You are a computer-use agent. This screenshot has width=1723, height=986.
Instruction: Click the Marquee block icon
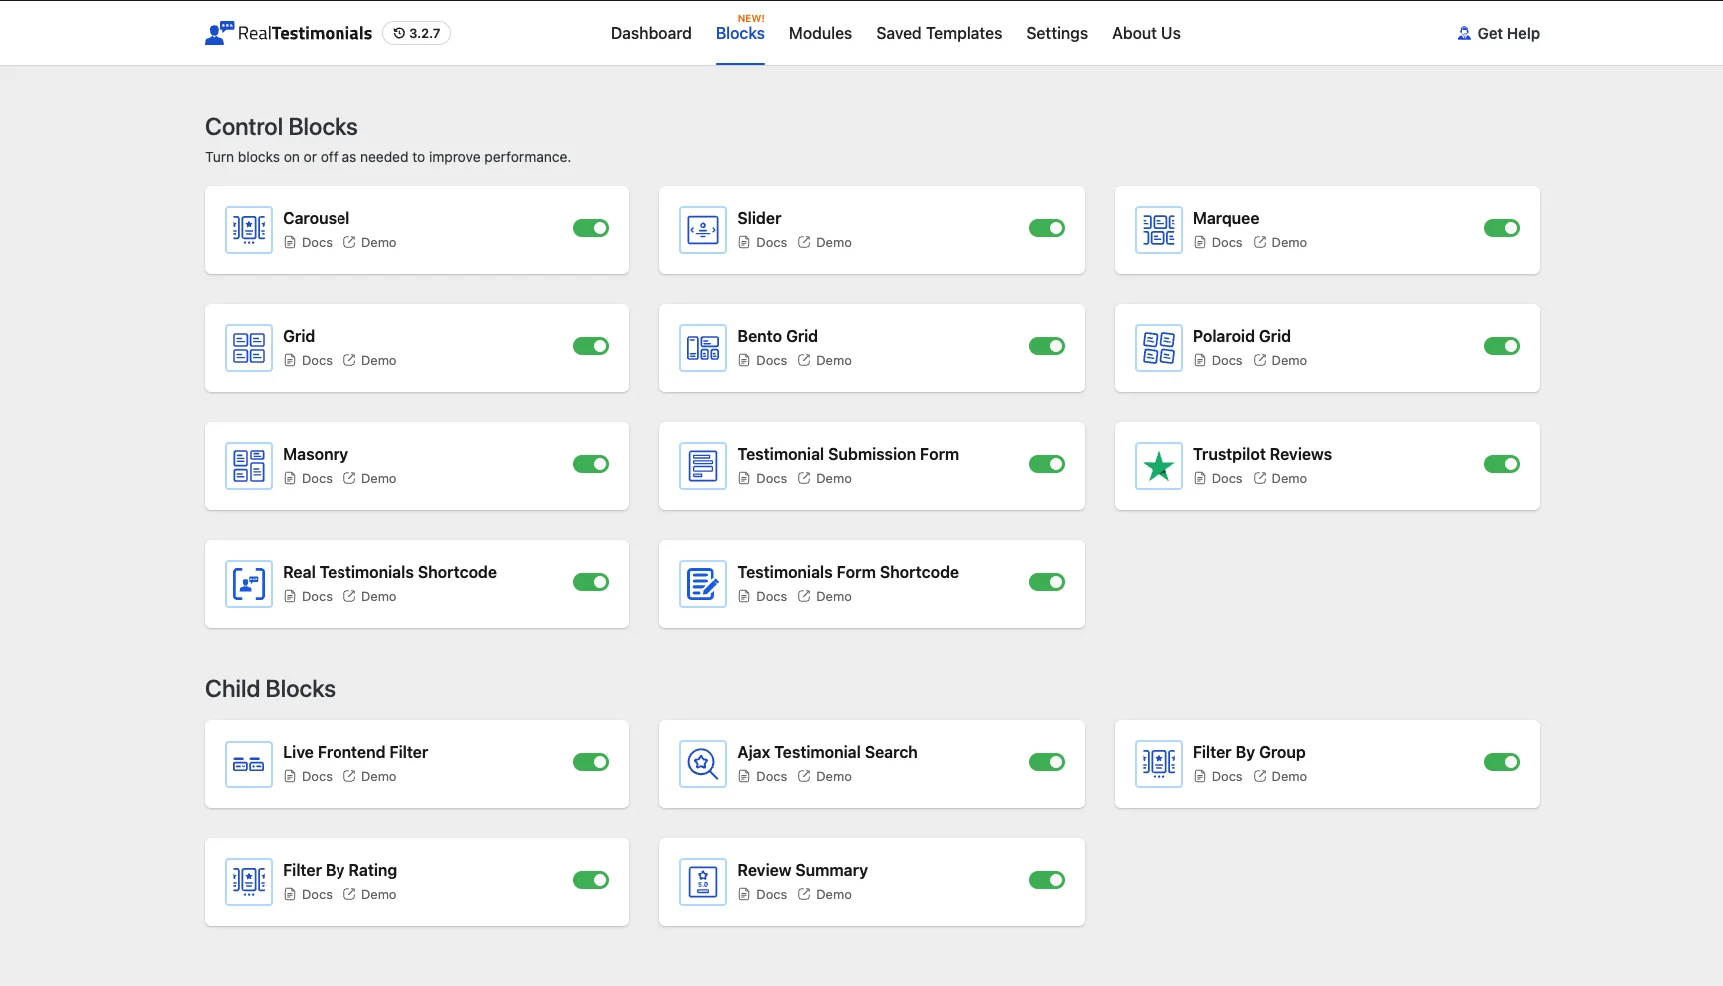coord(1159,230)
